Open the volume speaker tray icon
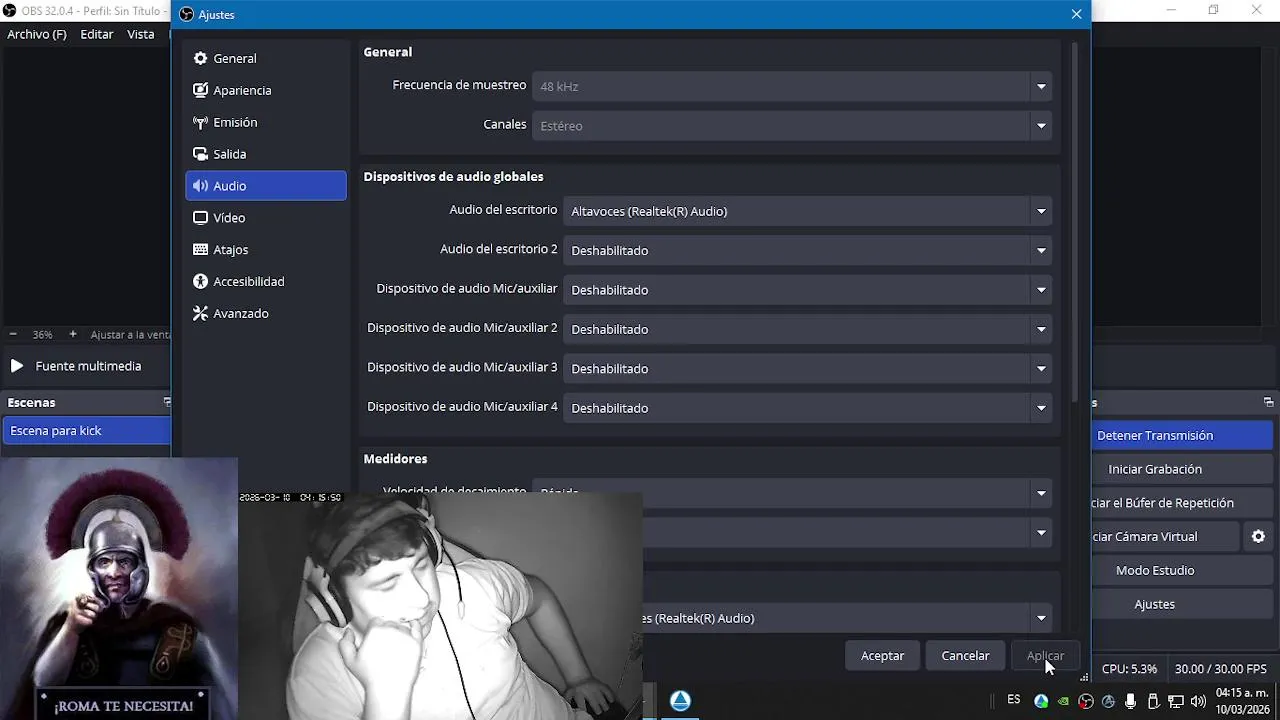Viewport: 1280px width, 720px height. (x=1198, y=702)
